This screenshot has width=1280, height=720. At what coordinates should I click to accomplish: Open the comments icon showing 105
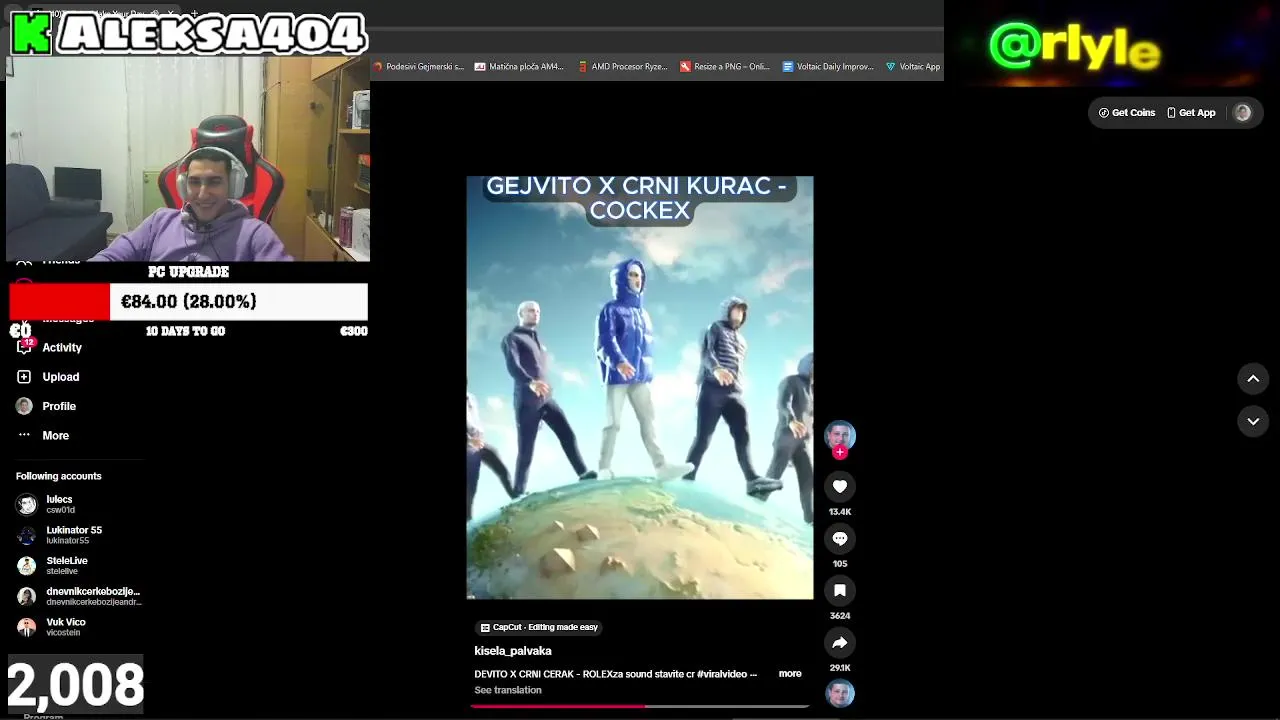point(840,539)
